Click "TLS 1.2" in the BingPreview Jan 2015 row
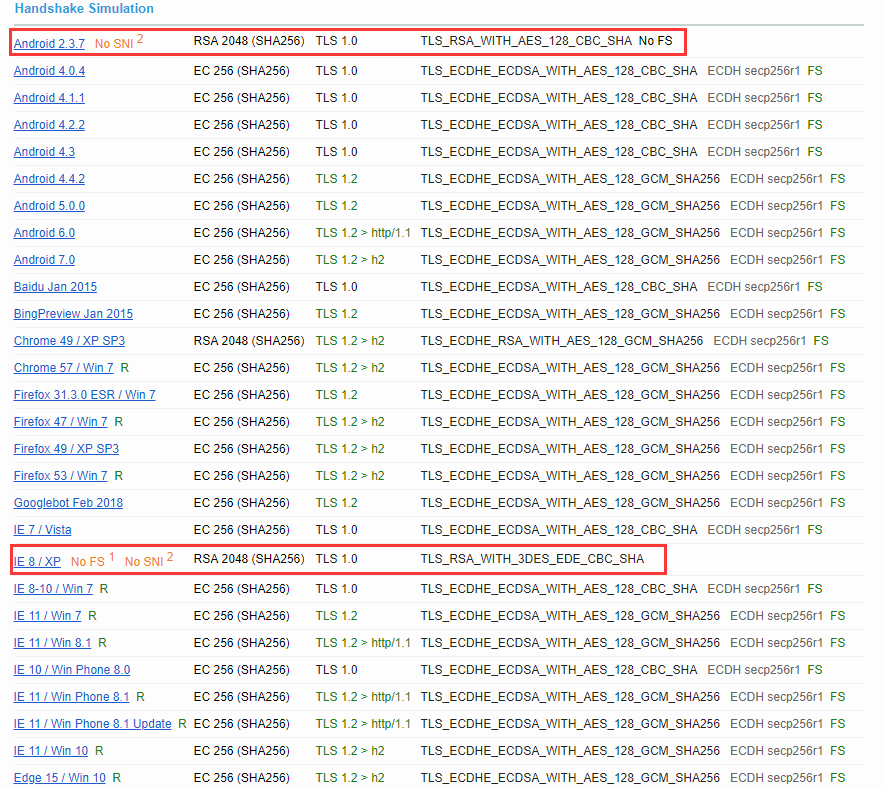This screenshot has height=789, width=883. [x=337, y=314]
